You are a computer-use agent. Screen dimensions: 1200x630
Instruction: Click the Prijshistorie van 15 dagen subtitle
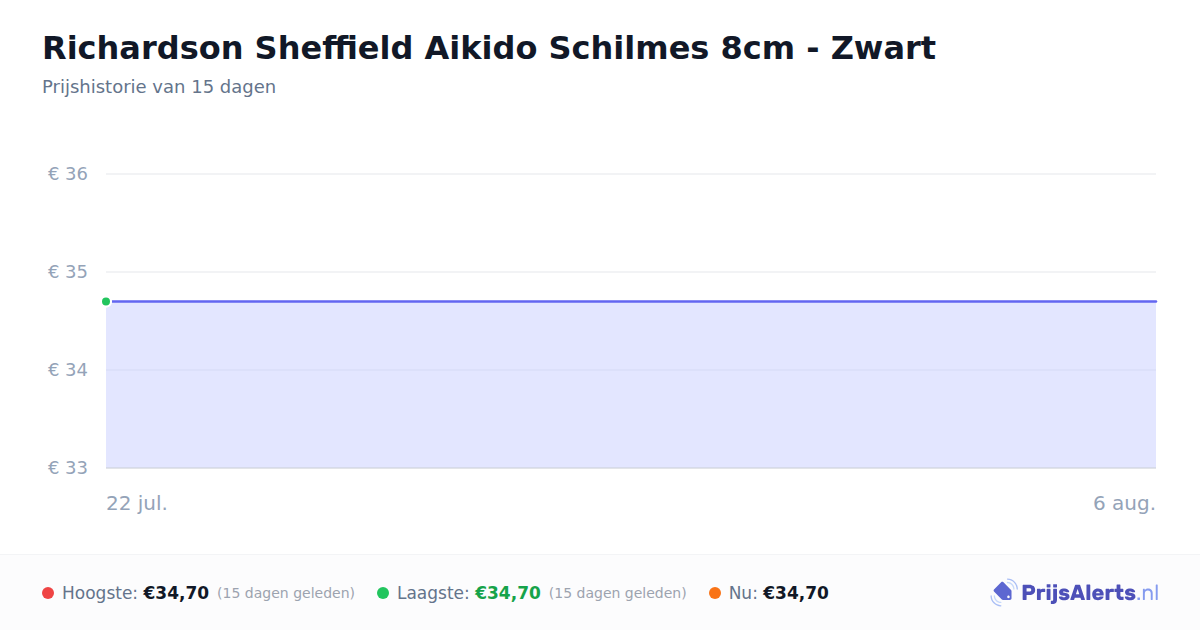pos(159,87)
